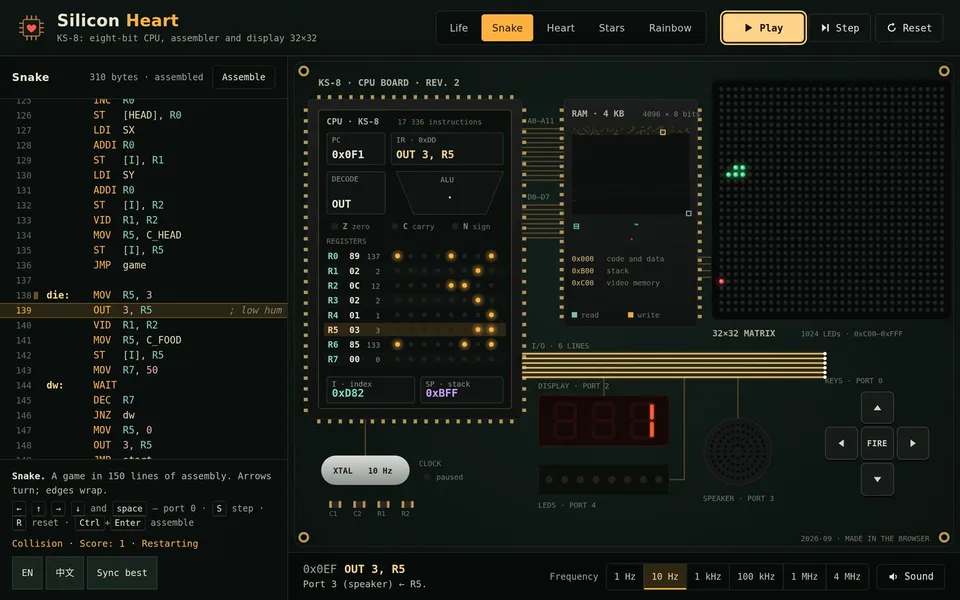The width and height of the screenshot is (960, 600).
Task: Select the R0 register row
Action: pos(415,256)
